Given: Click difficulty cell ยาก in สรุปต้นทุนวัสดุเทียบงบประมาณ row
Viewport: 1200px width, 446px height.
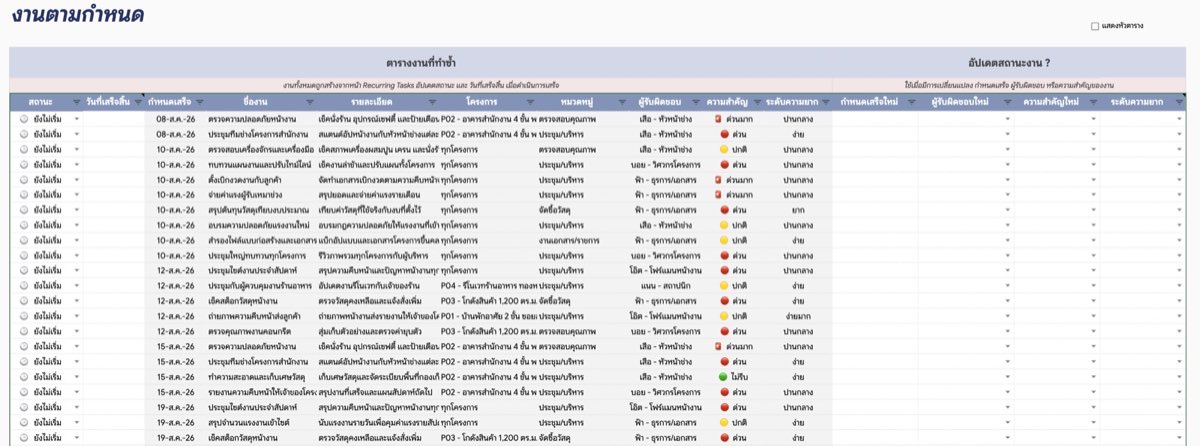Looking at the screenshot, I should point(797,210).
